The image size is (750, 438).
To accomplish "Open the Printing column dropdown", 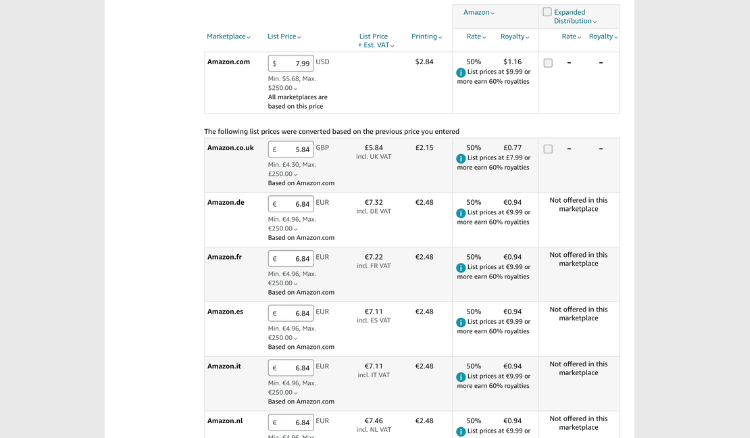I will (x=427, y=36).
